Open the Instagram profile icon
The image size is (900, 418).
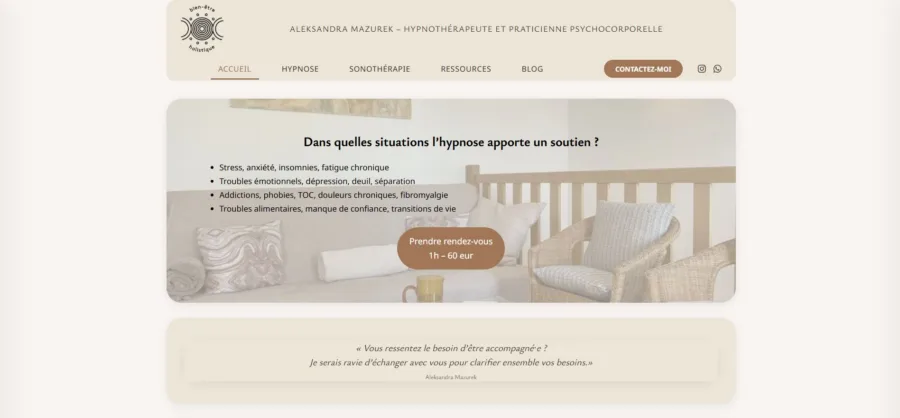coord(701,69)
